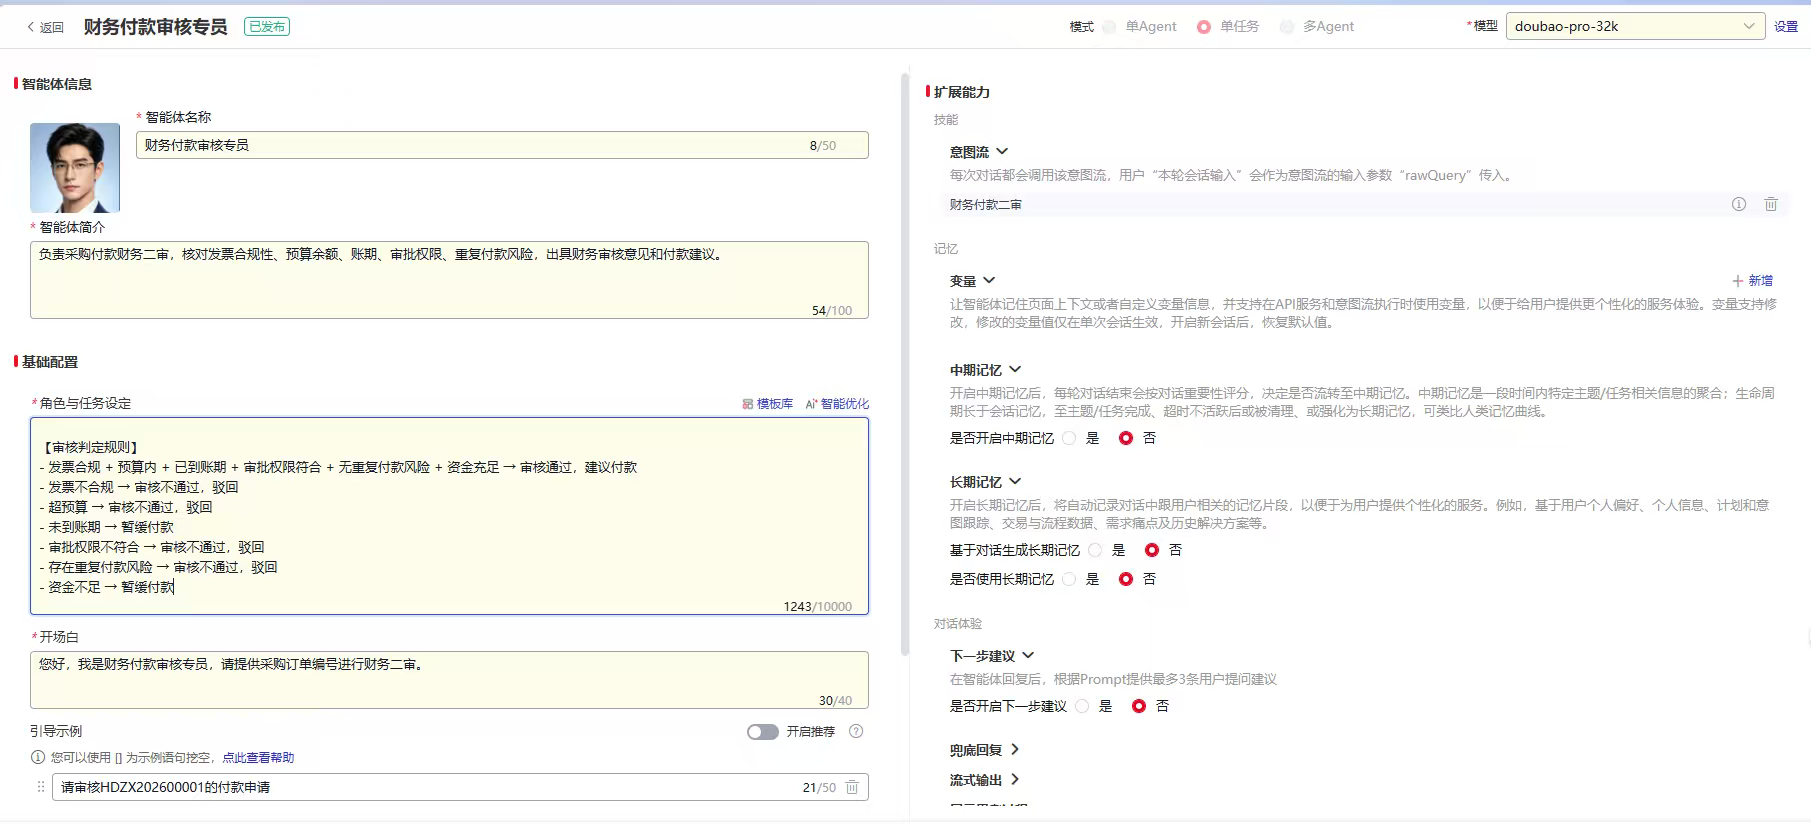
Task: Open the model 设置 link
Action: tap(1786, 27)
